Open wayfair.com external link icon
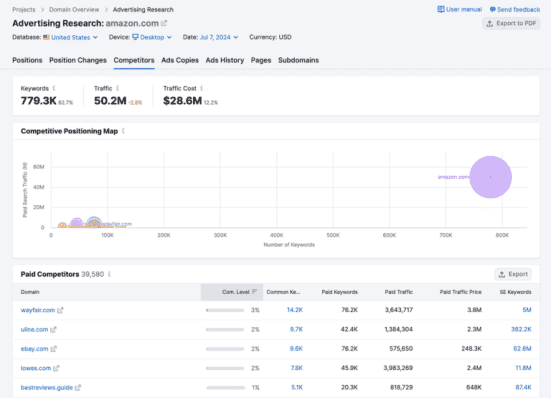This screenshot has width=551, height=398. pyautogui.click(x=60, y=310)
